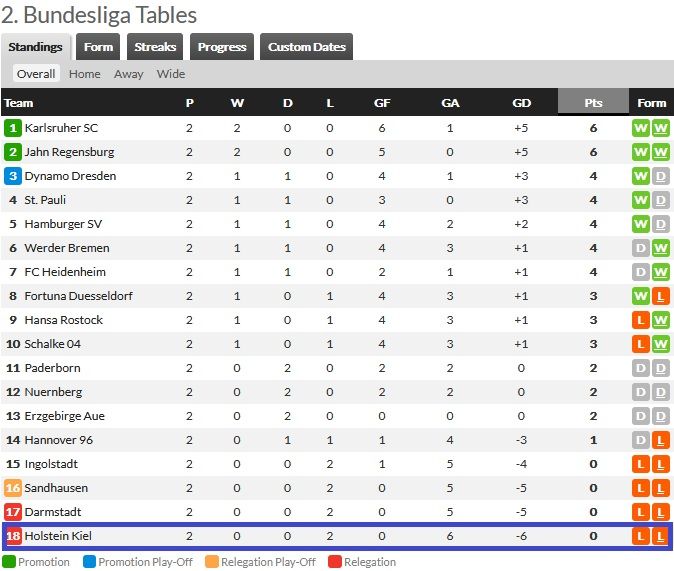Image resolution: width=674 pixels, height=571 pixels.
Task: Click Werder Bremen's win form icon
Action: click(x=660, y=248)
